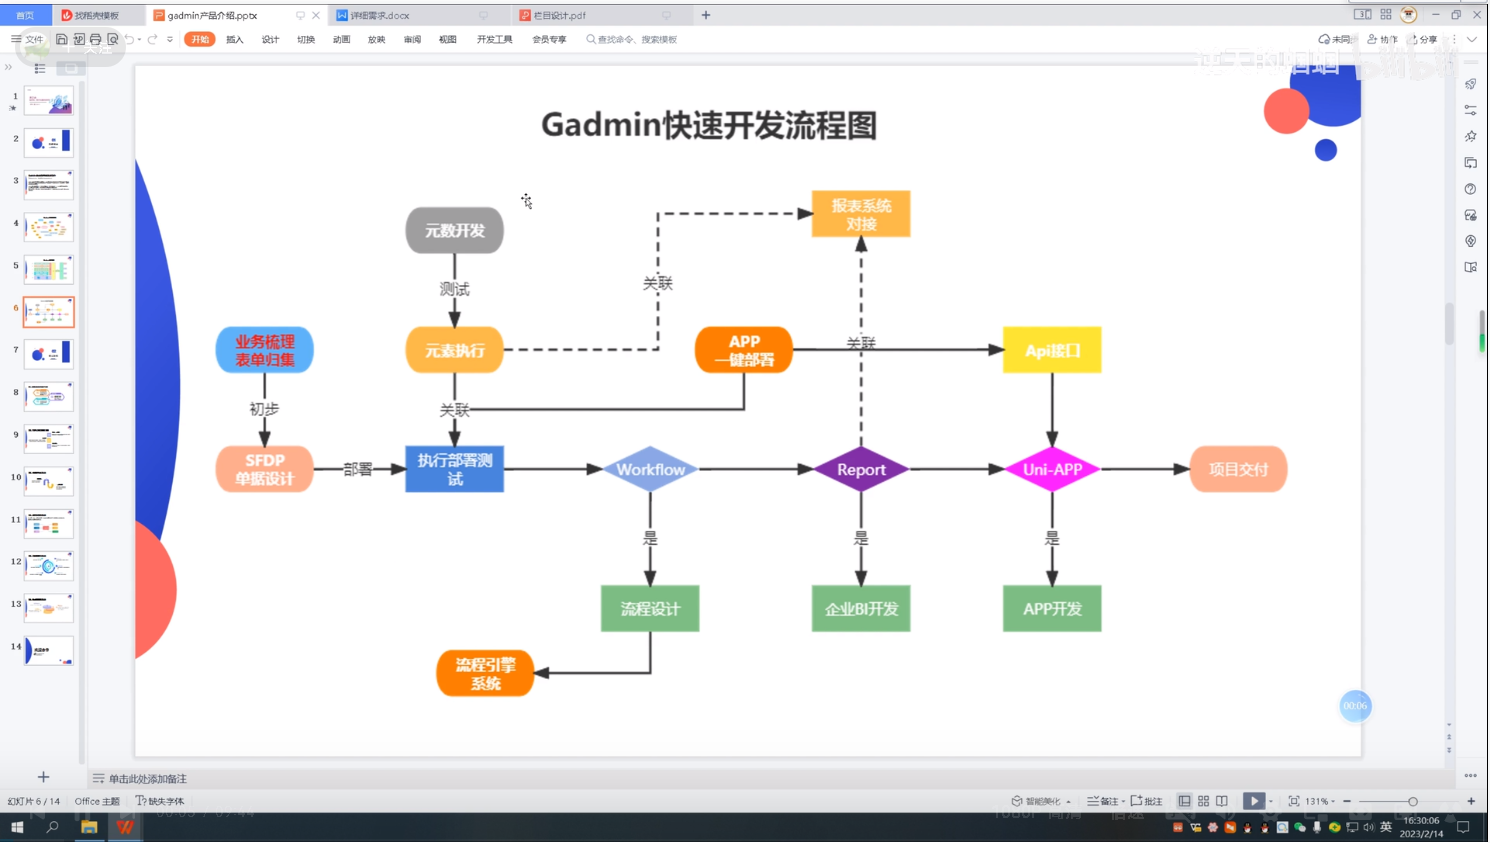Viewport: 1490px width, 843px height.
Task: Click the Print icon in quick toolbar
Action: 95,39
